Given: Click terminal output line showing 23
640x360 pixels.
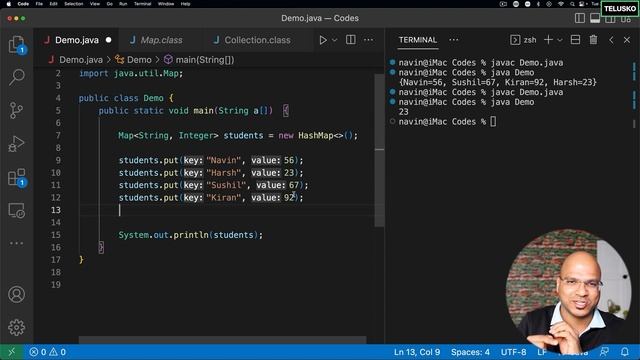Looking at the screenshot, I should coord(403,112).
